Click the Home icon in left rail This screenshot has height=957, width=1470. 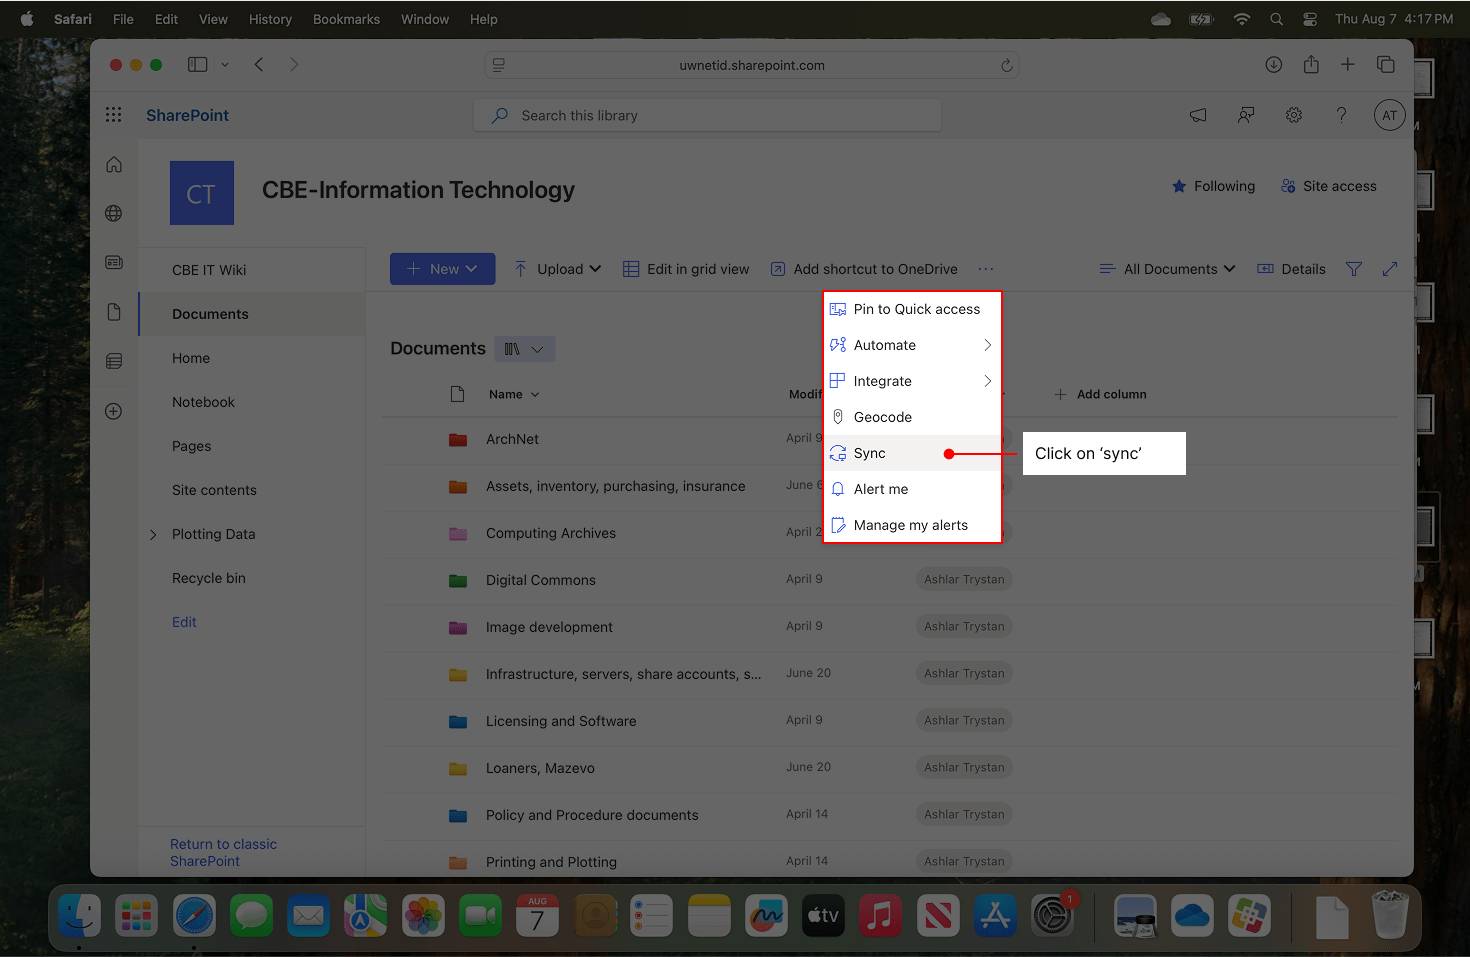tap(113, 163)
